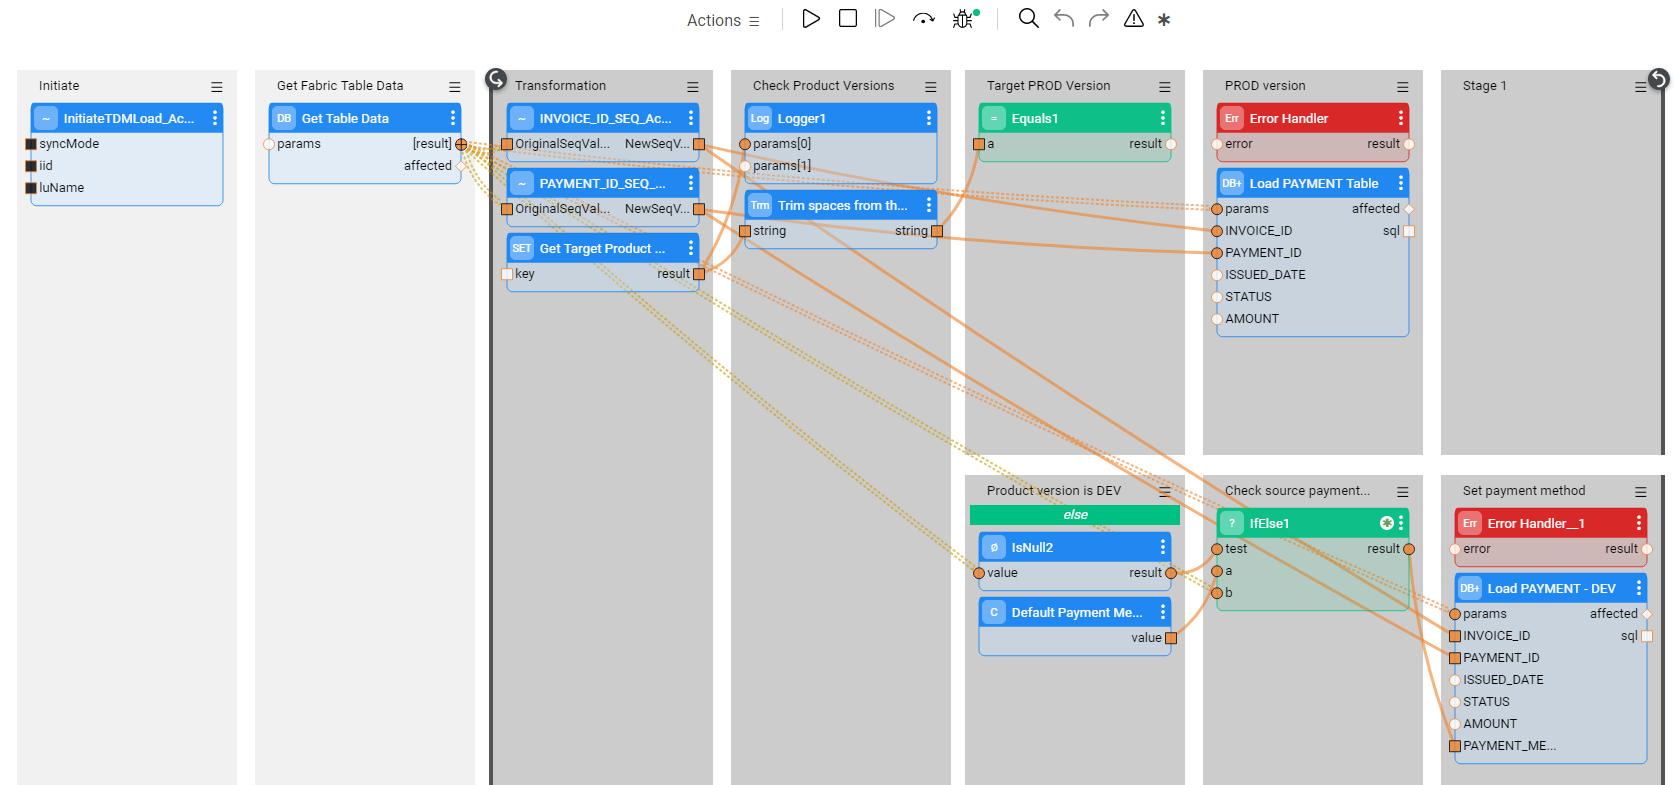Screen dimensions: 1674x785
Task: Click the iid input port label
Action: tap(45, 166)
